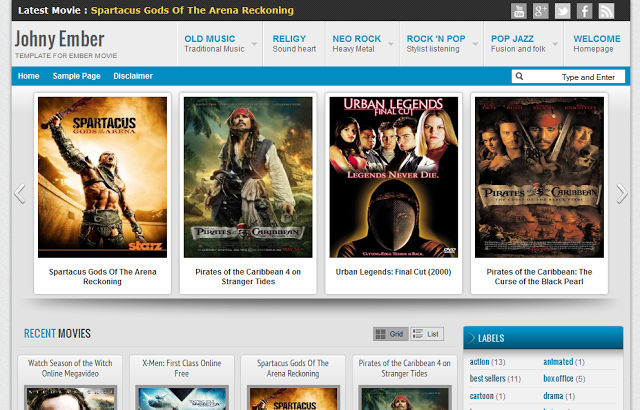Open recent post Pirates of the Caribbean 4
The image size is (640, 410).
[x=404, y=368]
